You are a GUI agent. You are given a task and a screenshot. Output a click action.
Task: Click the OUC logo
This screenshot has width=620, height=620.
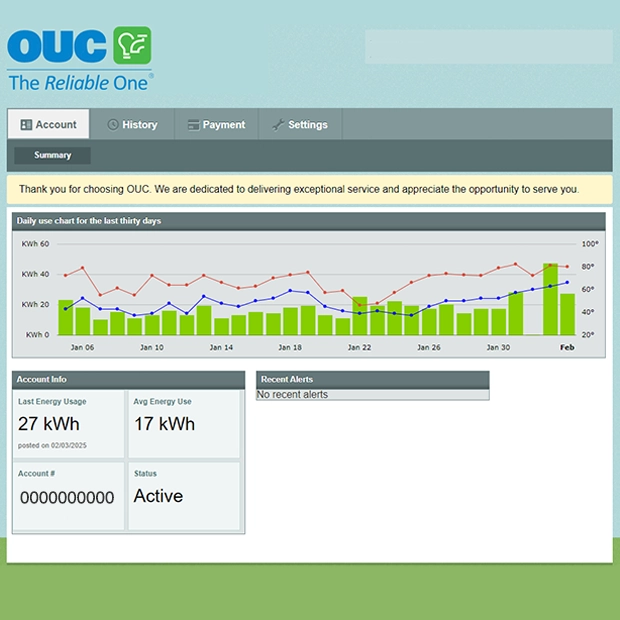pos(80,59)
